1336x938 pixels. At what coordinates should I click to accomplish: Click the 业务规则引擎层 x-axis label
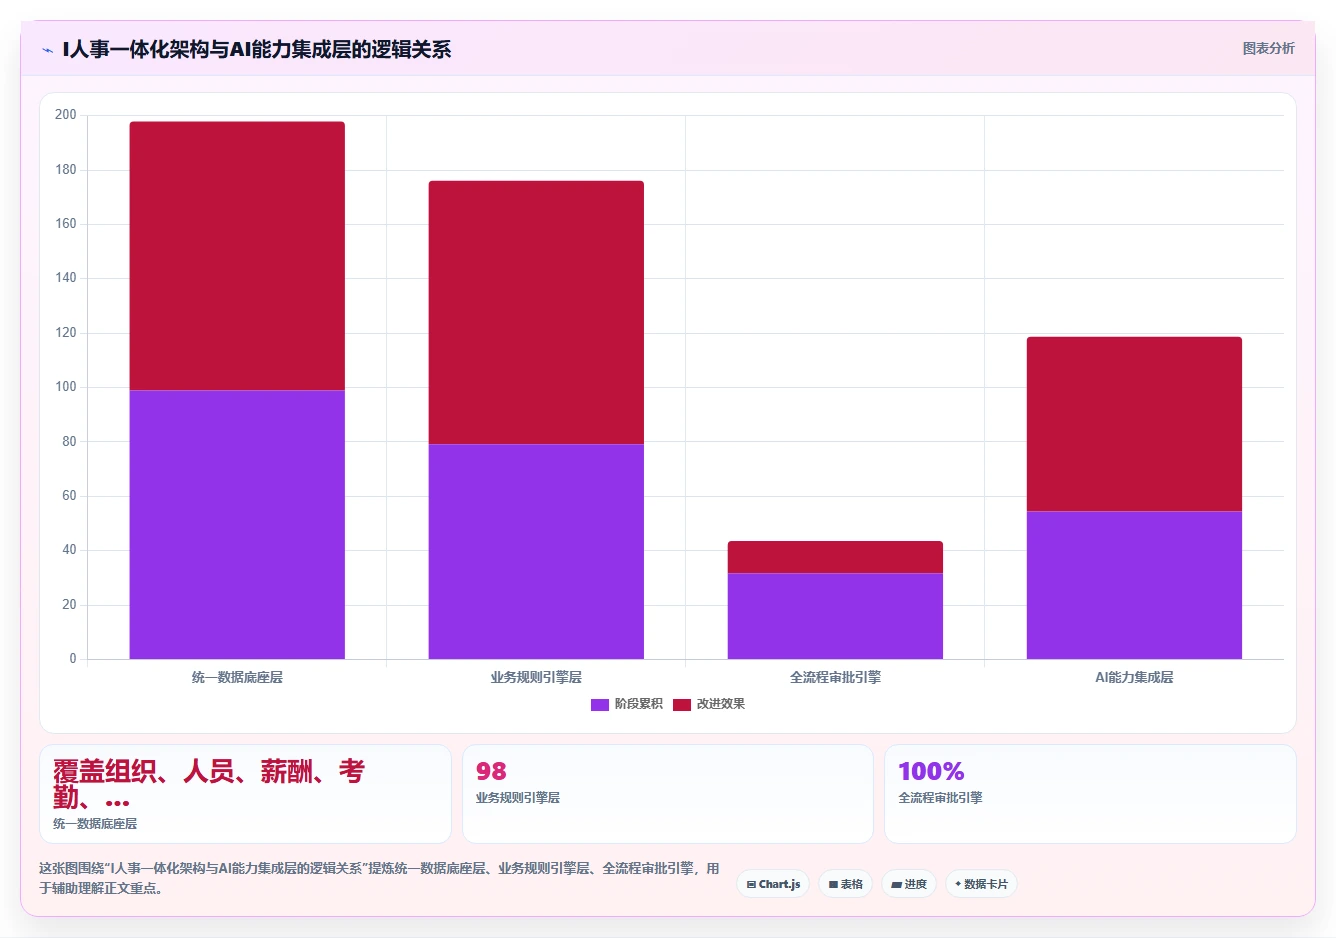click(x=536, y=677)
